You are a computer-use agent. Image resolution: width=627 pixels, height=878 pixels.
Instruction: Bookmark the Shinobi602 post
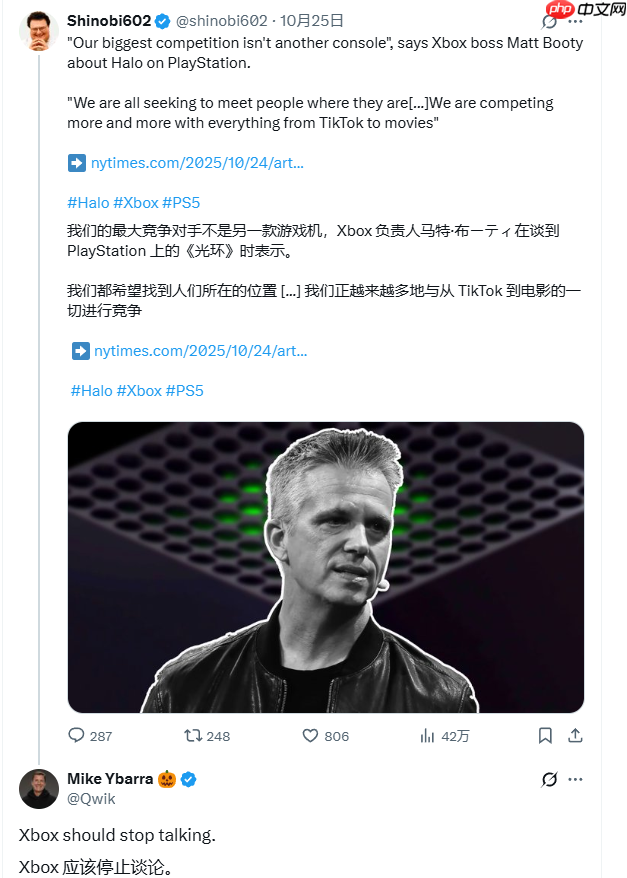(x=545, y=735)
